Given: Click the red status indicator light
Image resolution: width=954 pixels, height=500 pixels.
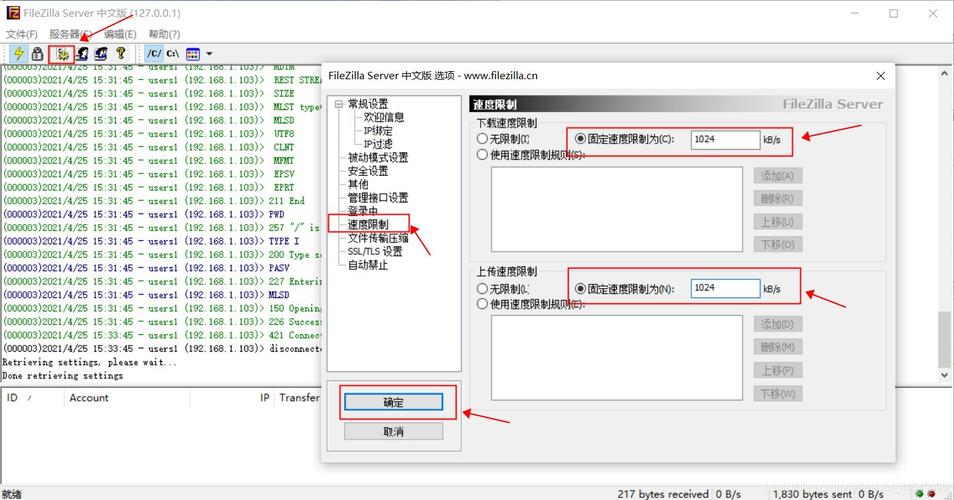Looking at the screenshot, I should click(x=931, y=494).
